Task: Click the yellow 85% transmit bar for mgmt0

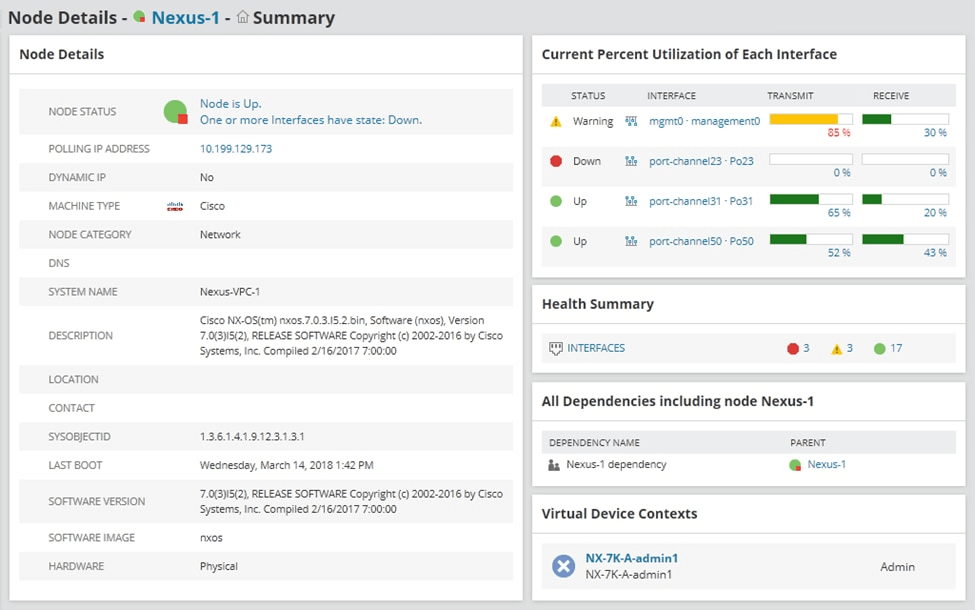Action: click(804, 119)
